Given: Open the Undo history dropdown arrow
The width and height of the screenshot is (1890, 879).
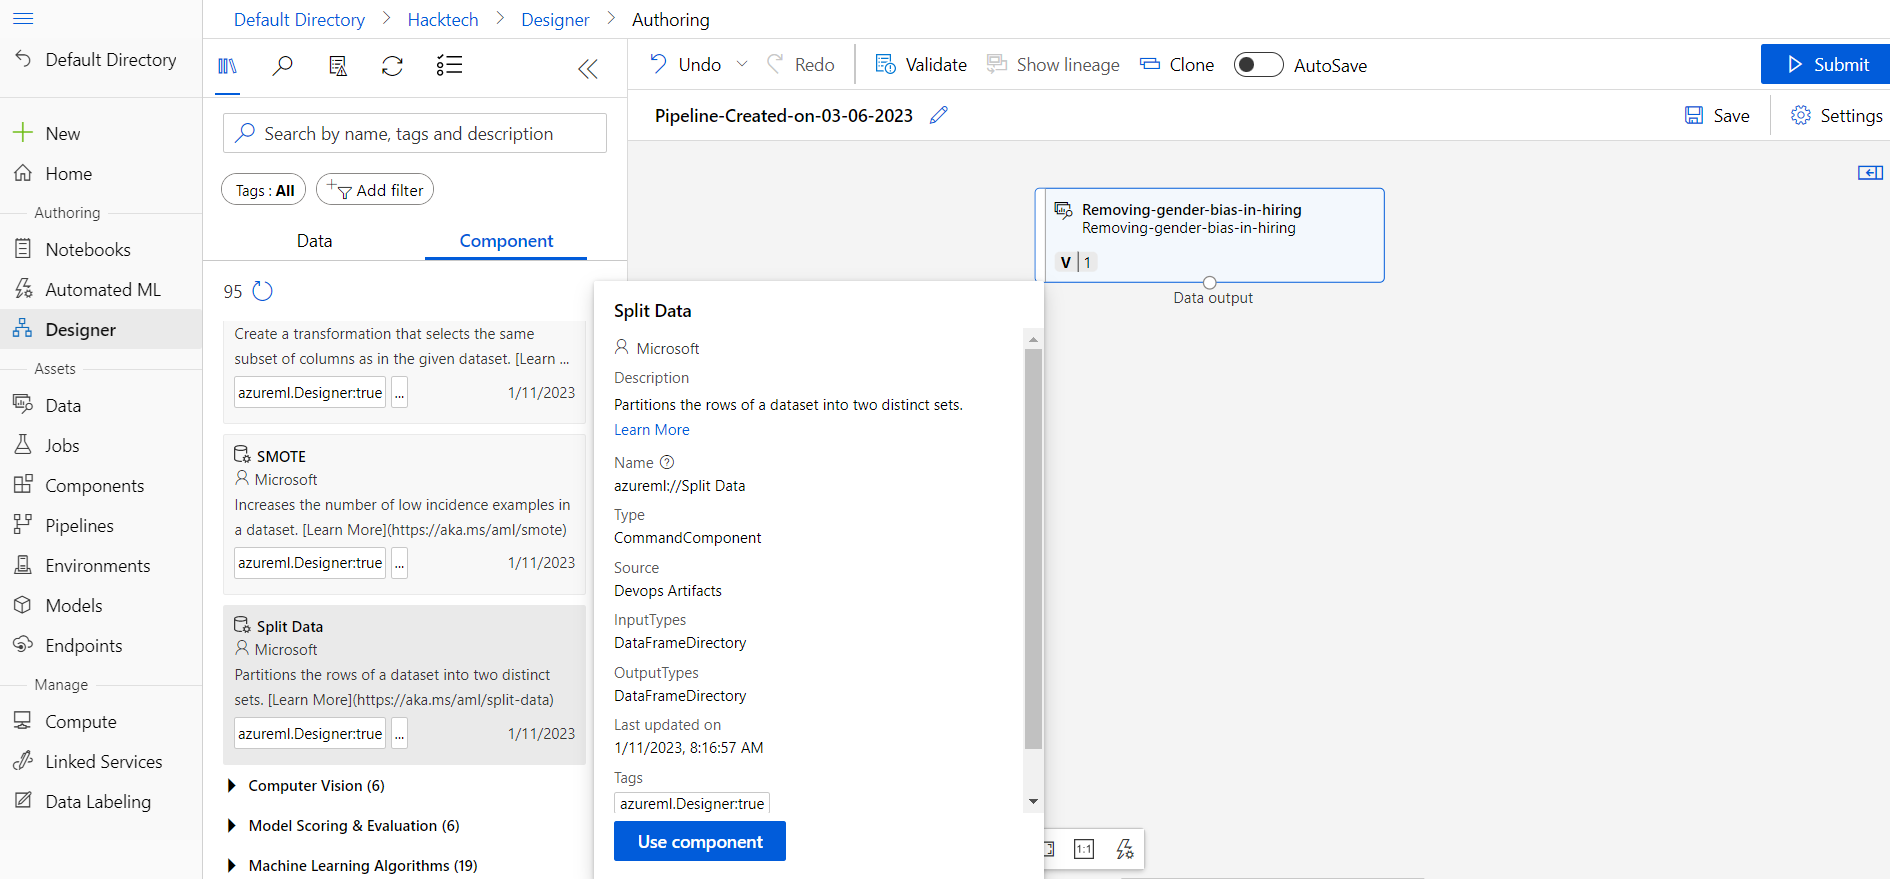Looking at the screenshot, I should [x=742, y=64].
